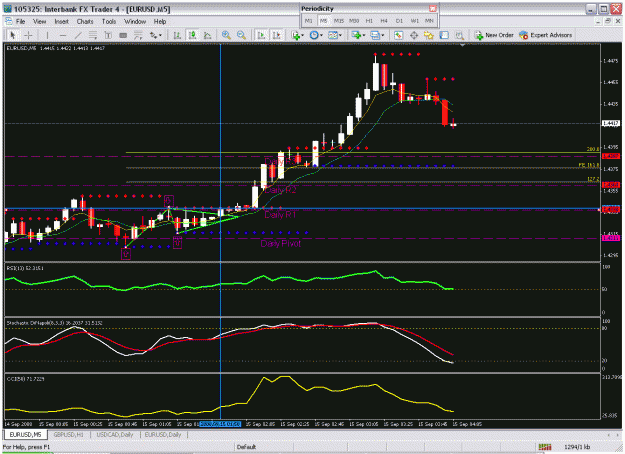Click the profiles icon
The image size is (625, 454).
[375, 35]
